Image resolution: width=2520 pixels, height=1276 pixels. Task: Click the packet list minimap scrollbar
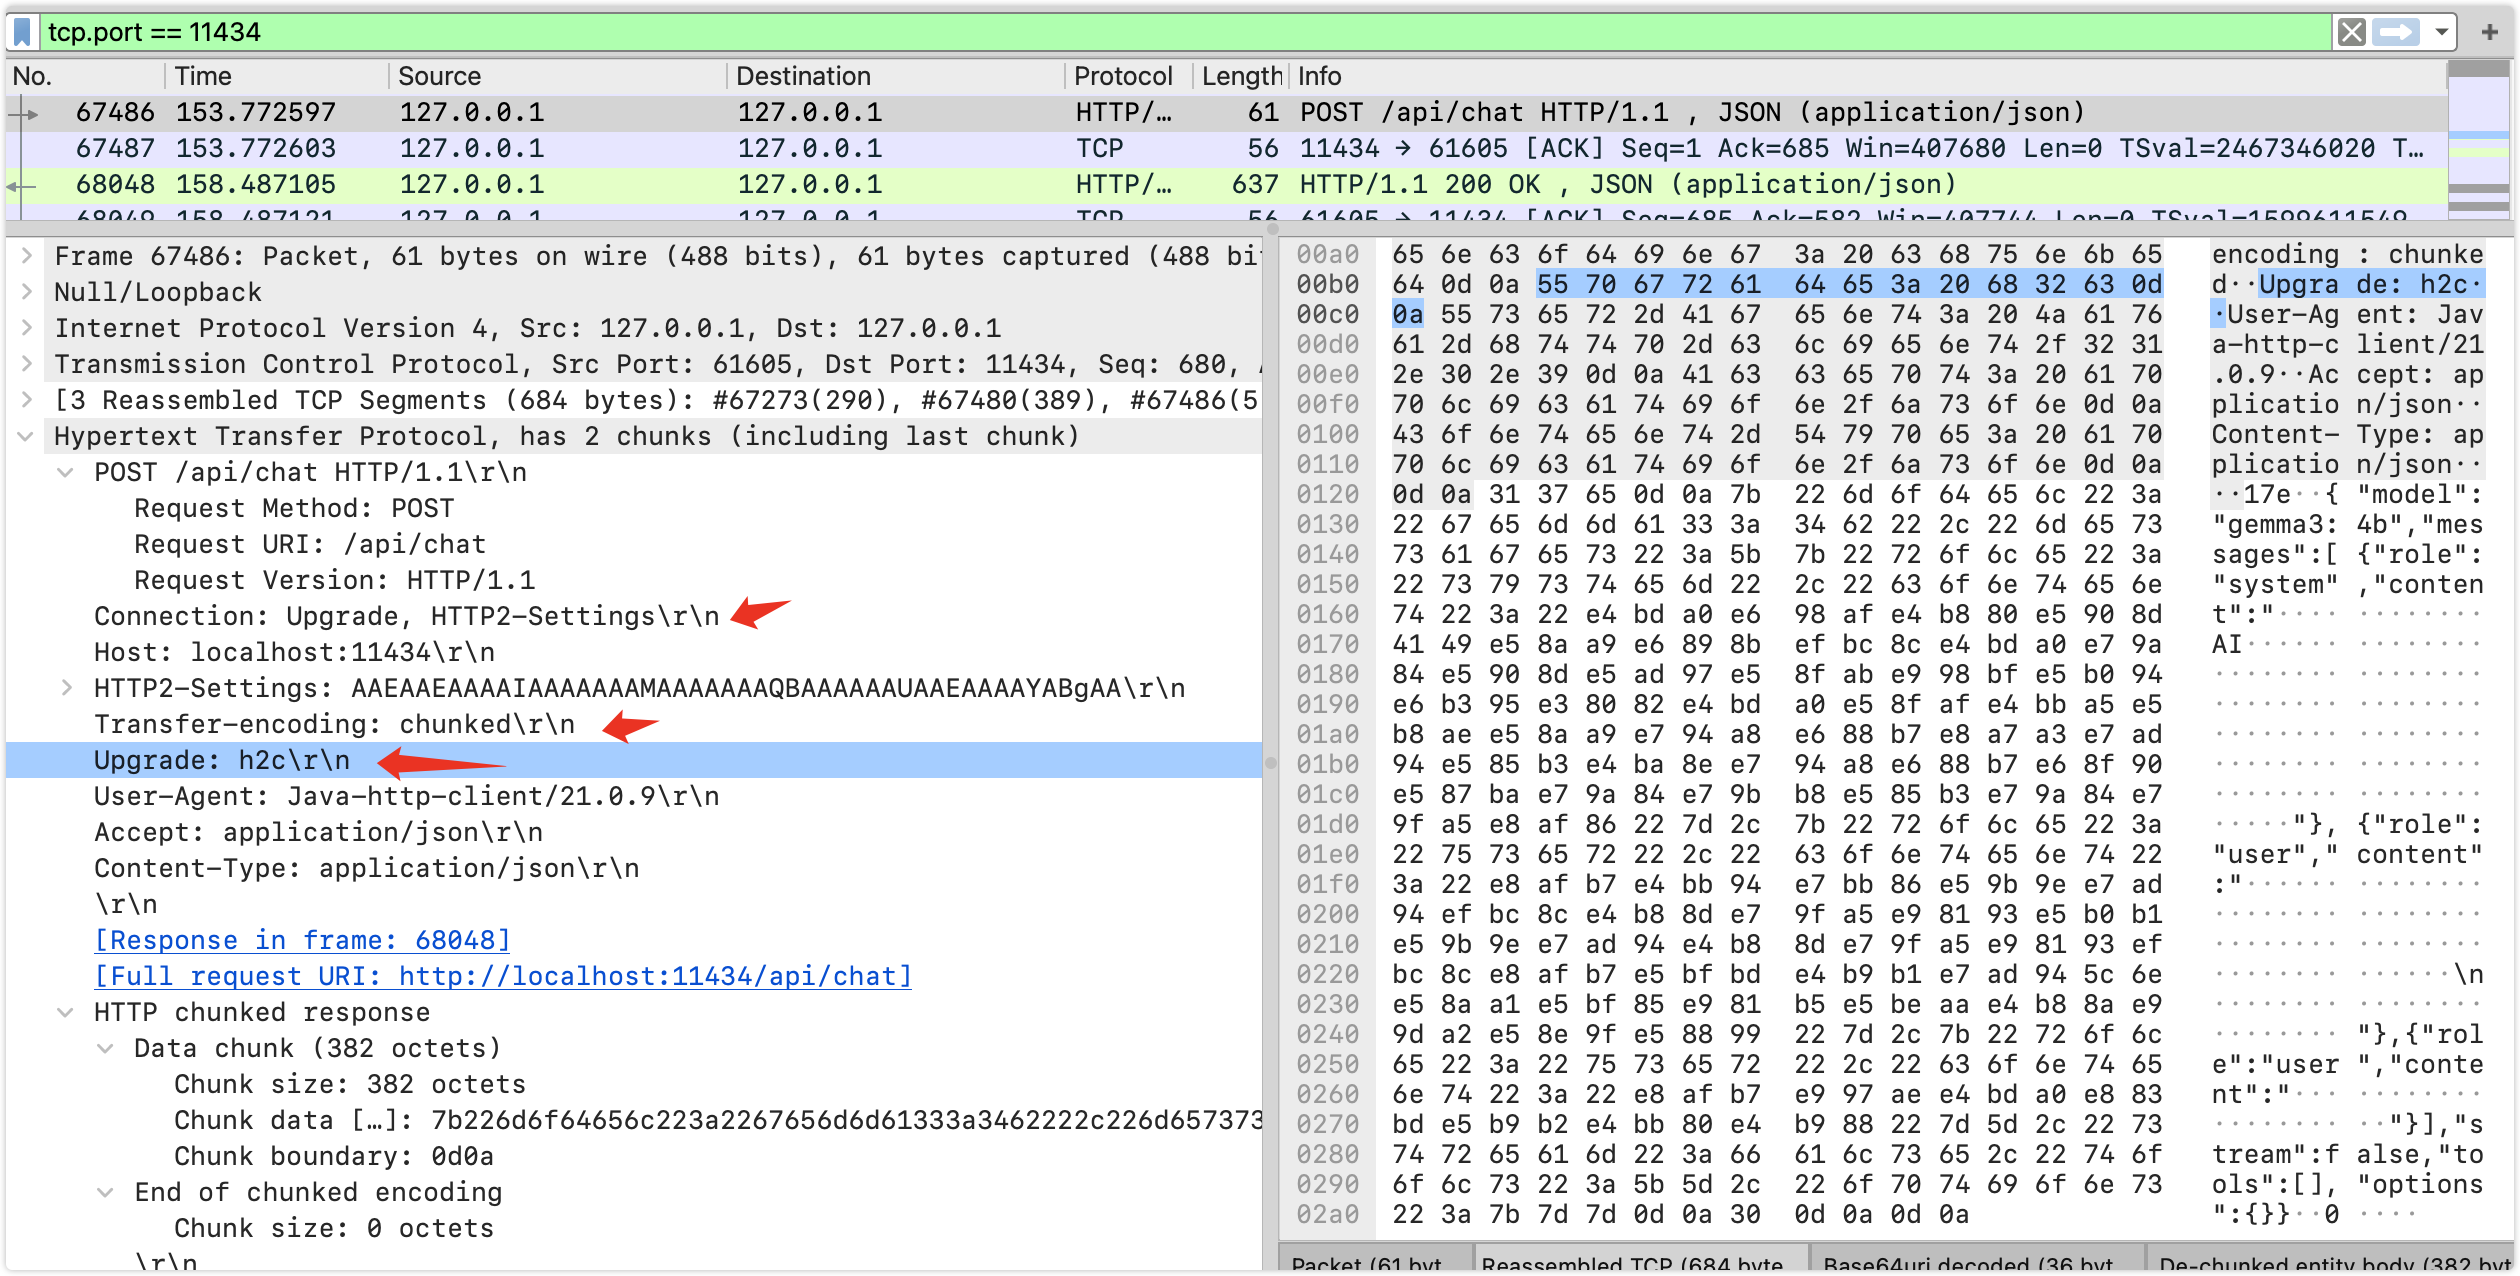(x=2478, y=140)
